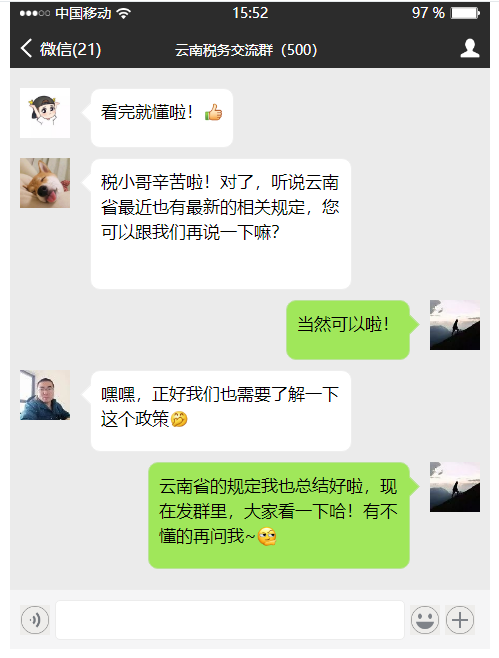The width and height of the screenshot is (499, 658).
Task: Open the Shiba dog avatar profile
Action: (45, 183)
